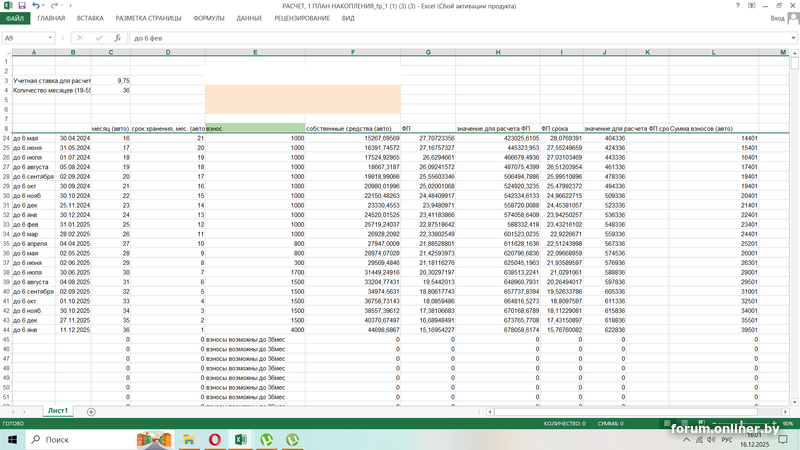
Task: Add a new sheet with plus icon
Action: click(x=91, y=411)
